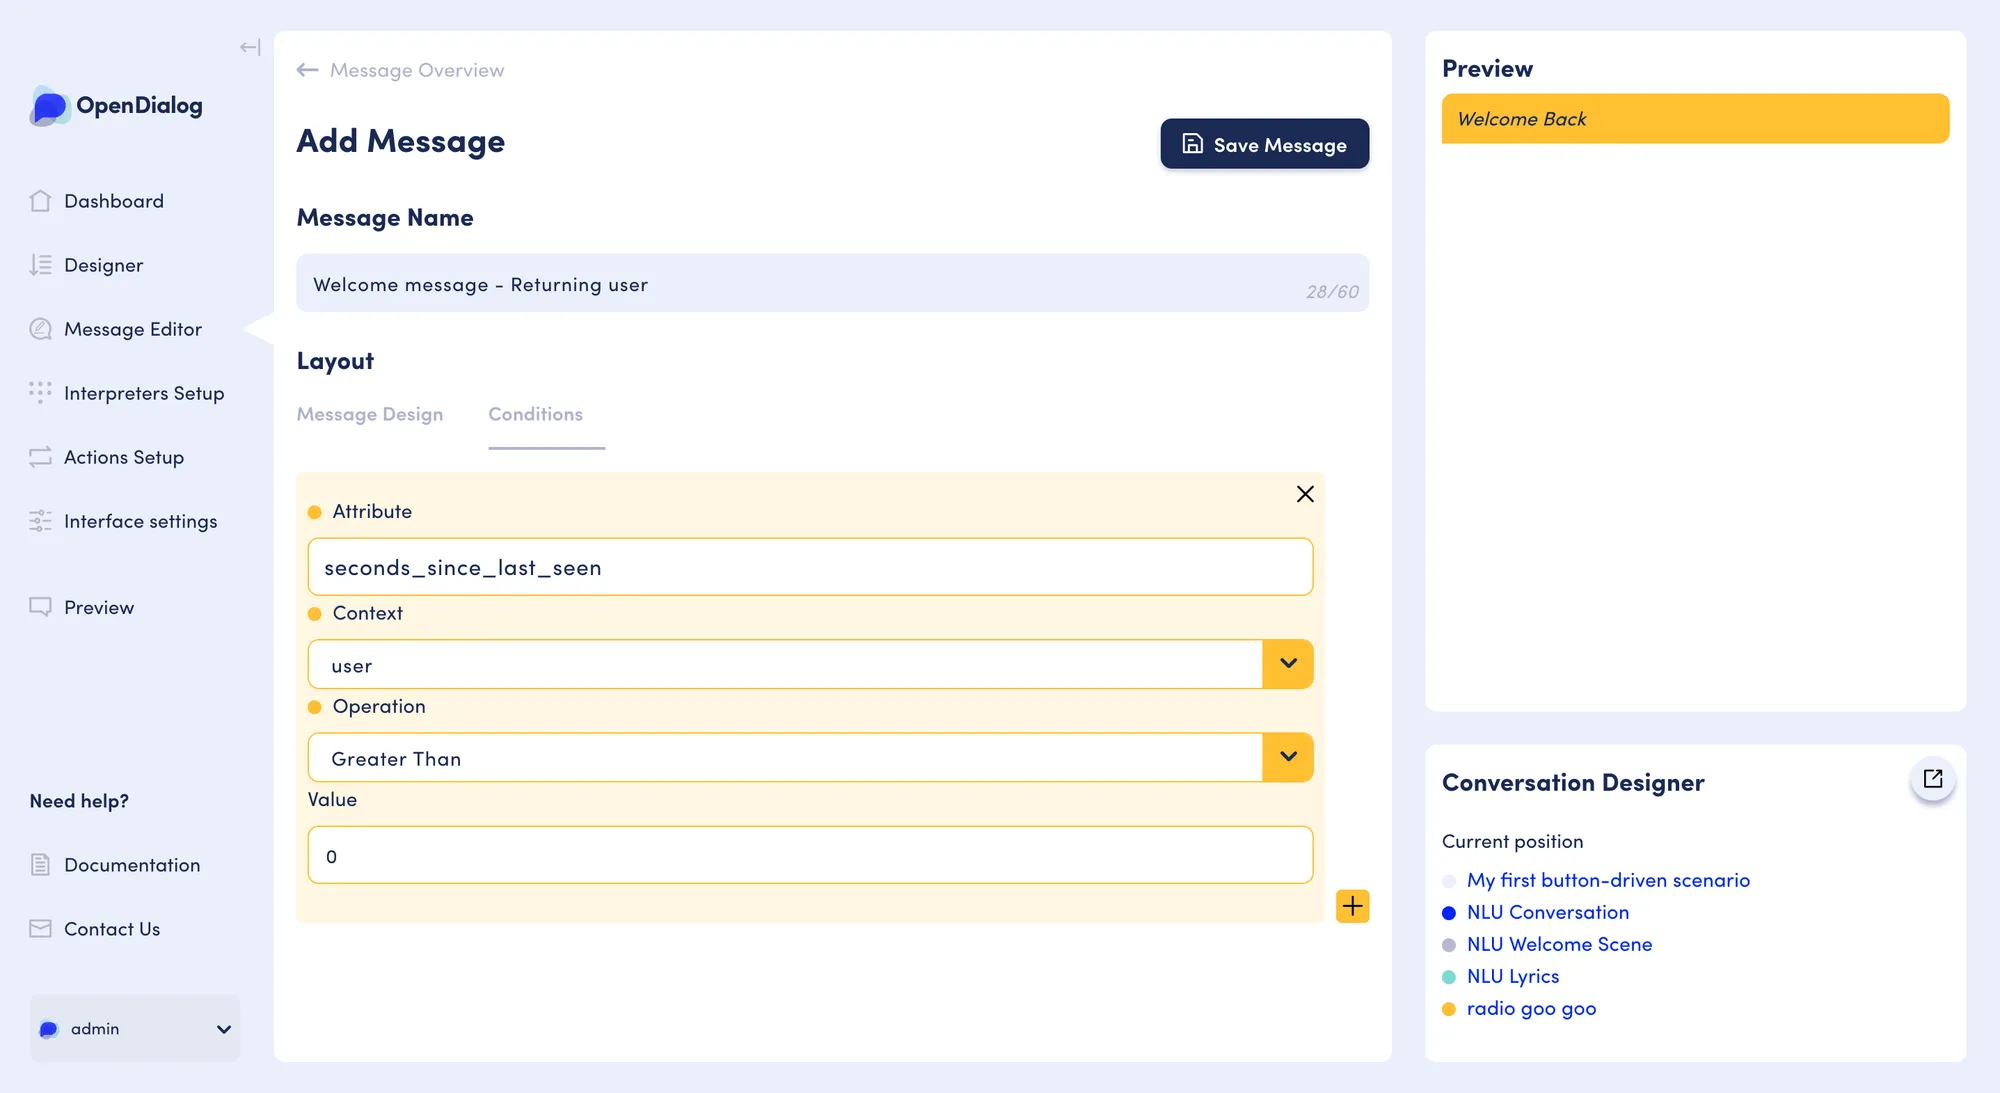Click the Preview chat bubble icon
The height and width of the screenshot is (1093, 2000).
(40, 607)
